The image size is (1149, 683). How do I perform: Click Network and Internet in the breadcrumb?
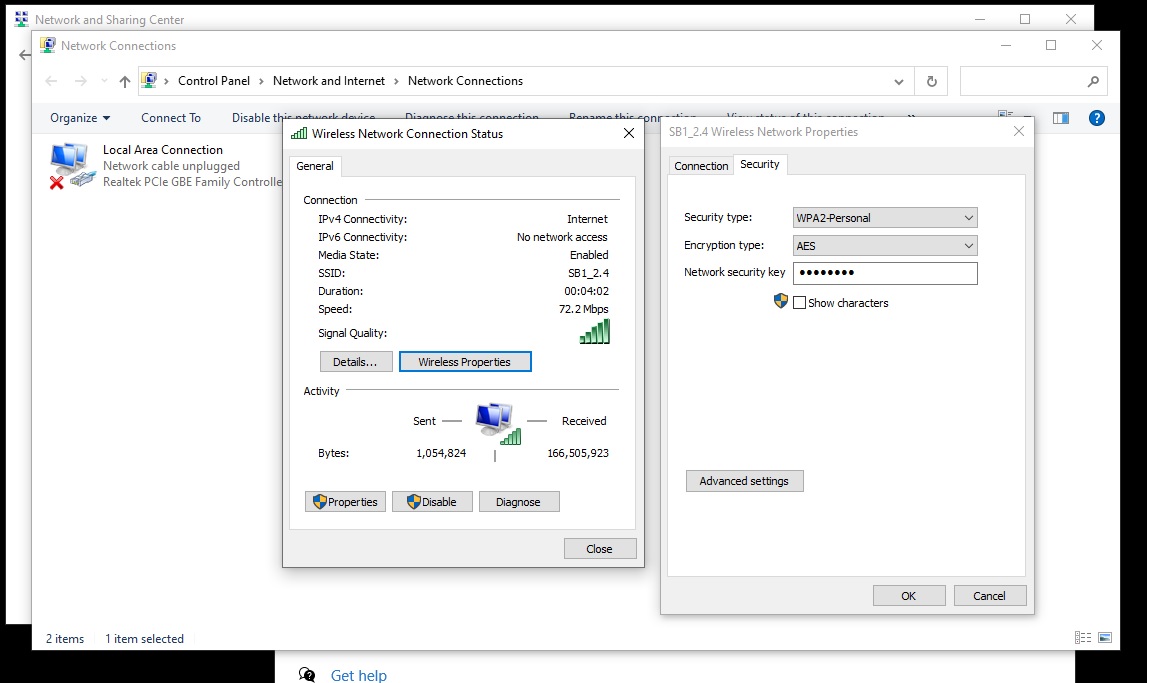click(328, 81)
